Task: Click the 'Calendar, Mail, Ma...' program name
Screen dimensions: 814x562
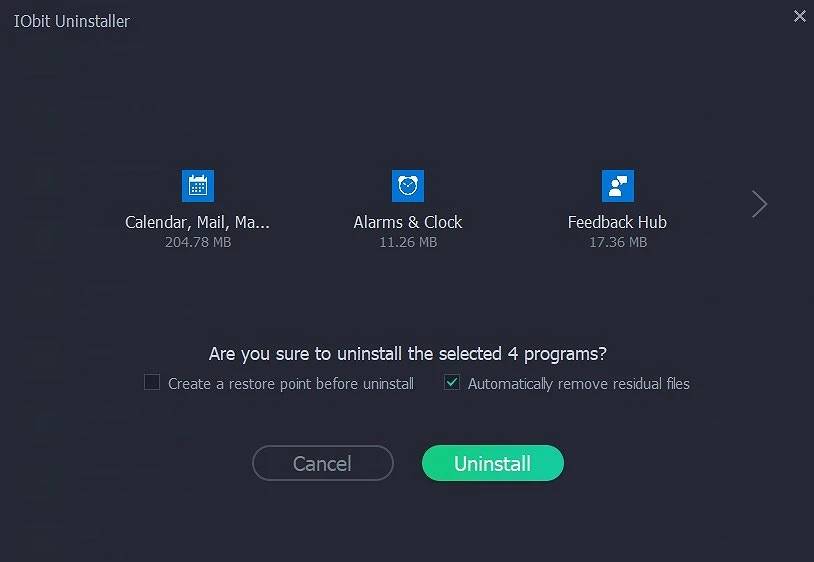Action: pos(198,222)
